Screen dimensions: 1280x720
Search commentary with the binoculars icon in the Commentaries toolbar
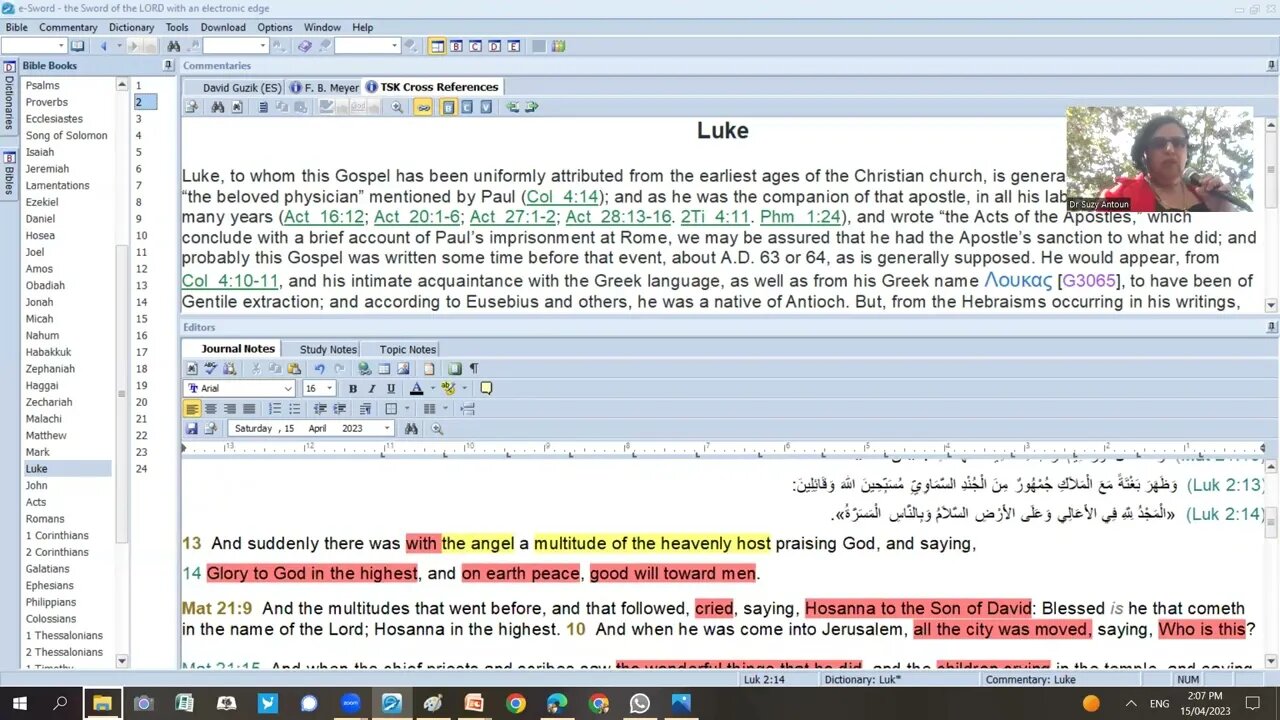point(217,107)
